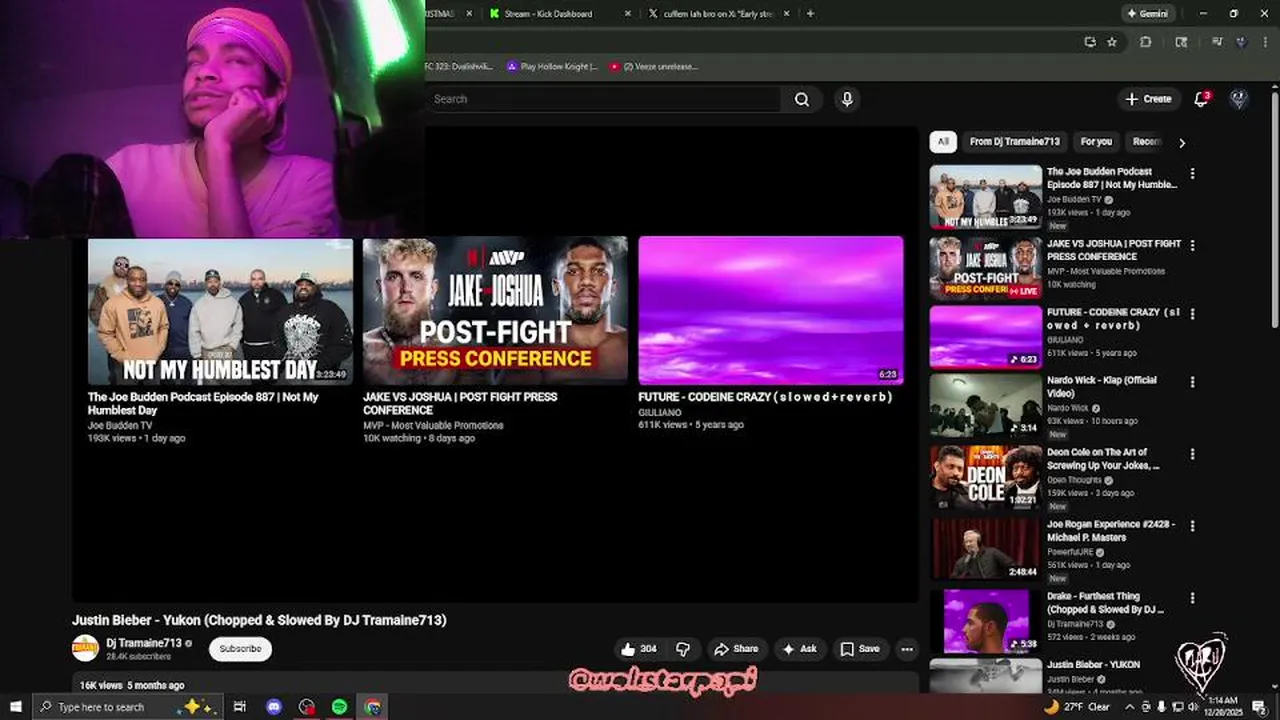The height and width of the screenshot is (720, 1280).
Task: Open options for Joe Budden Podcast sidebar video
Action: tap(1191, 174)
